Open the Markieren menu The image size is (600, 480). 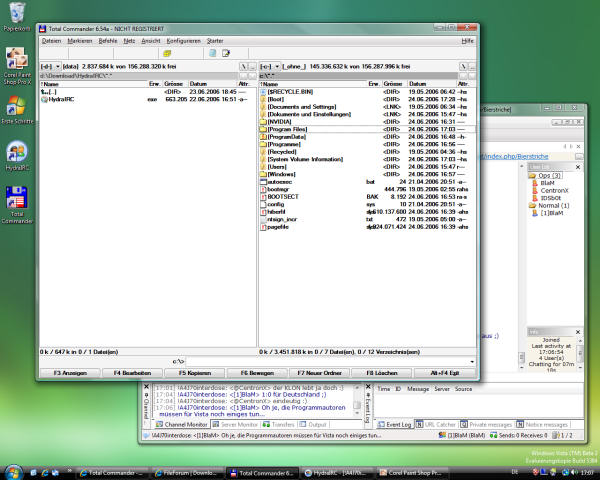(80, 41)
